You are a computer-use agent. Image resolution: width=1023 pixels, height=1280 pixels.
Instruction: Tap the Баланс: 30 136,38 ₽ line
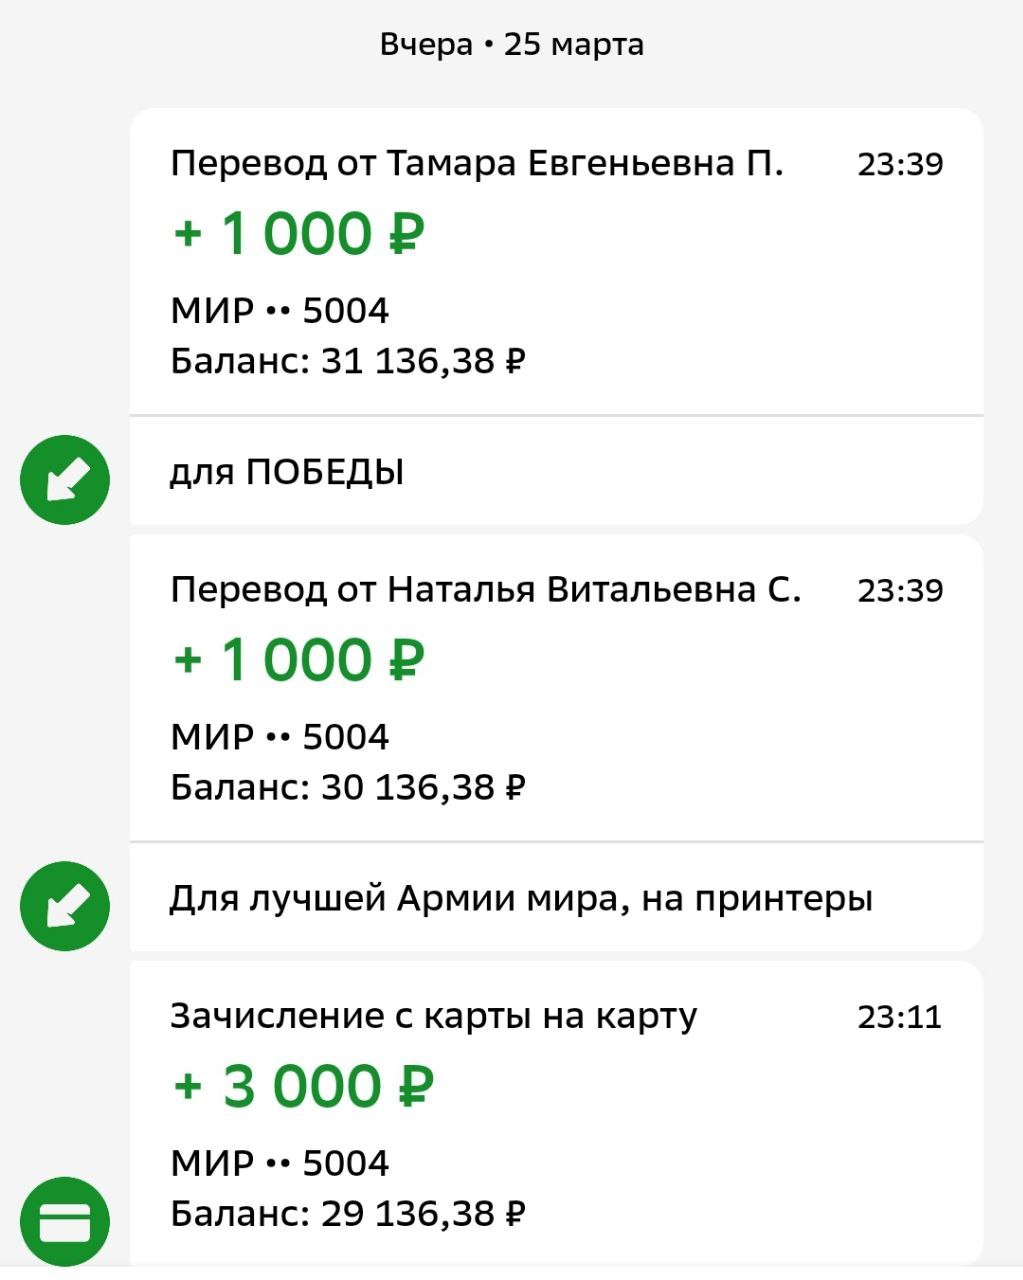point(348,787)
